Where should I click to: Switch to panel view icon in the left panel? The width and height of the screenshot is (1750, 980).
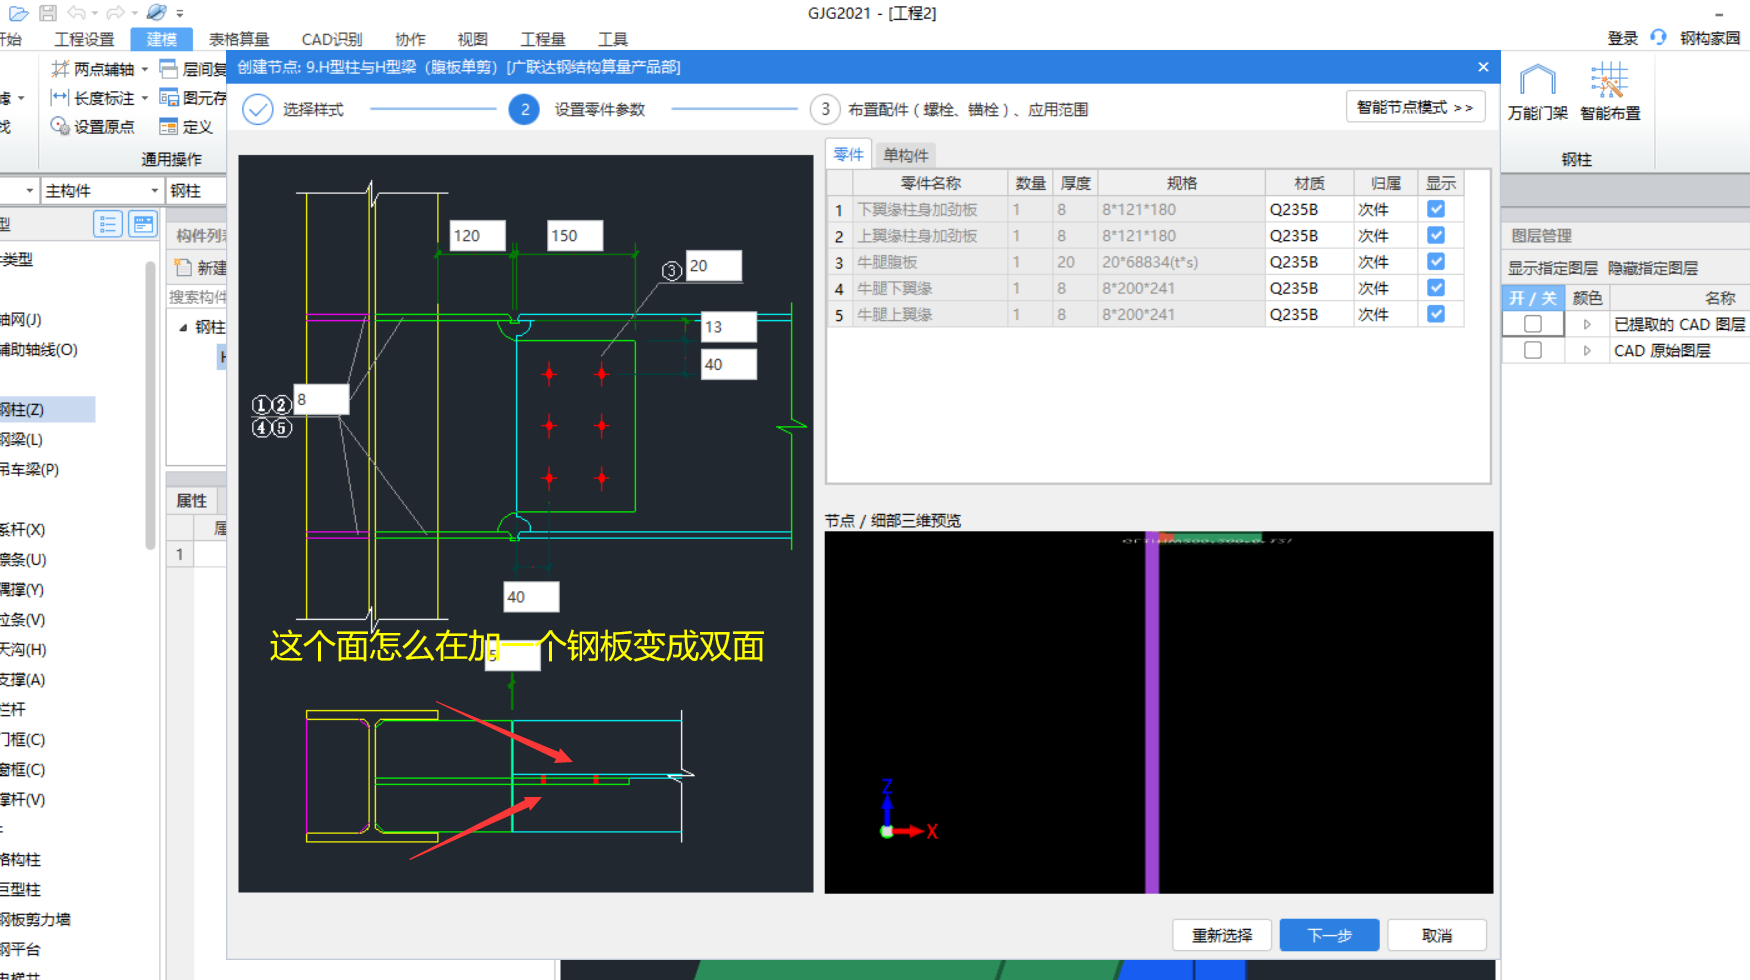click(x=143, y=224)
